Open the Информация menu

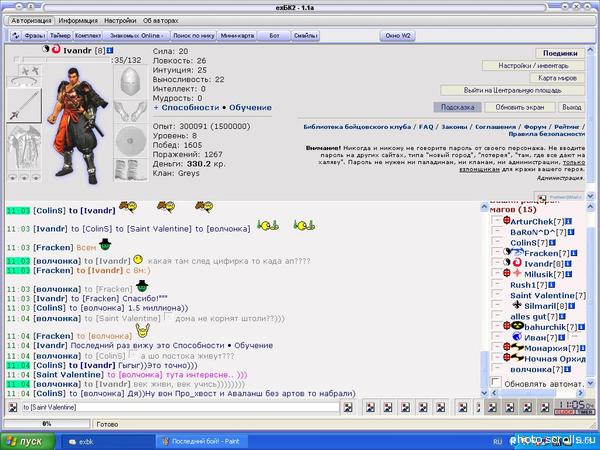[78, 21]
